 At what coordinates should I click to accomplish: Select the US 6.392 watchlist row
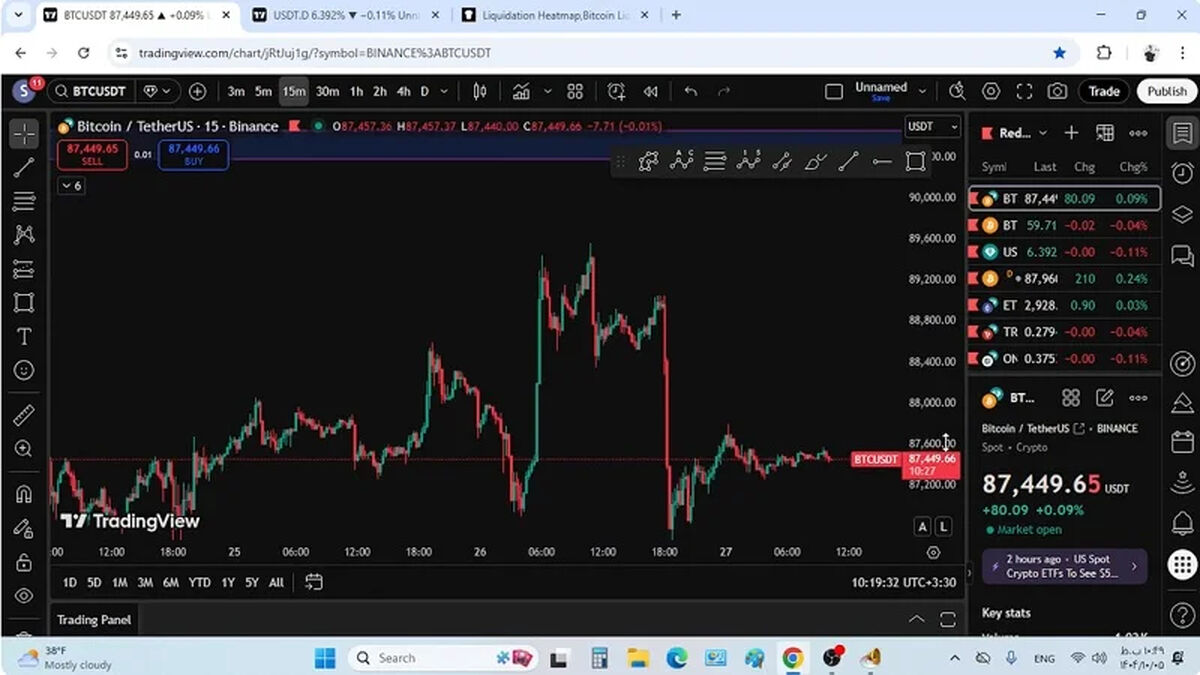pos(1065,252)
